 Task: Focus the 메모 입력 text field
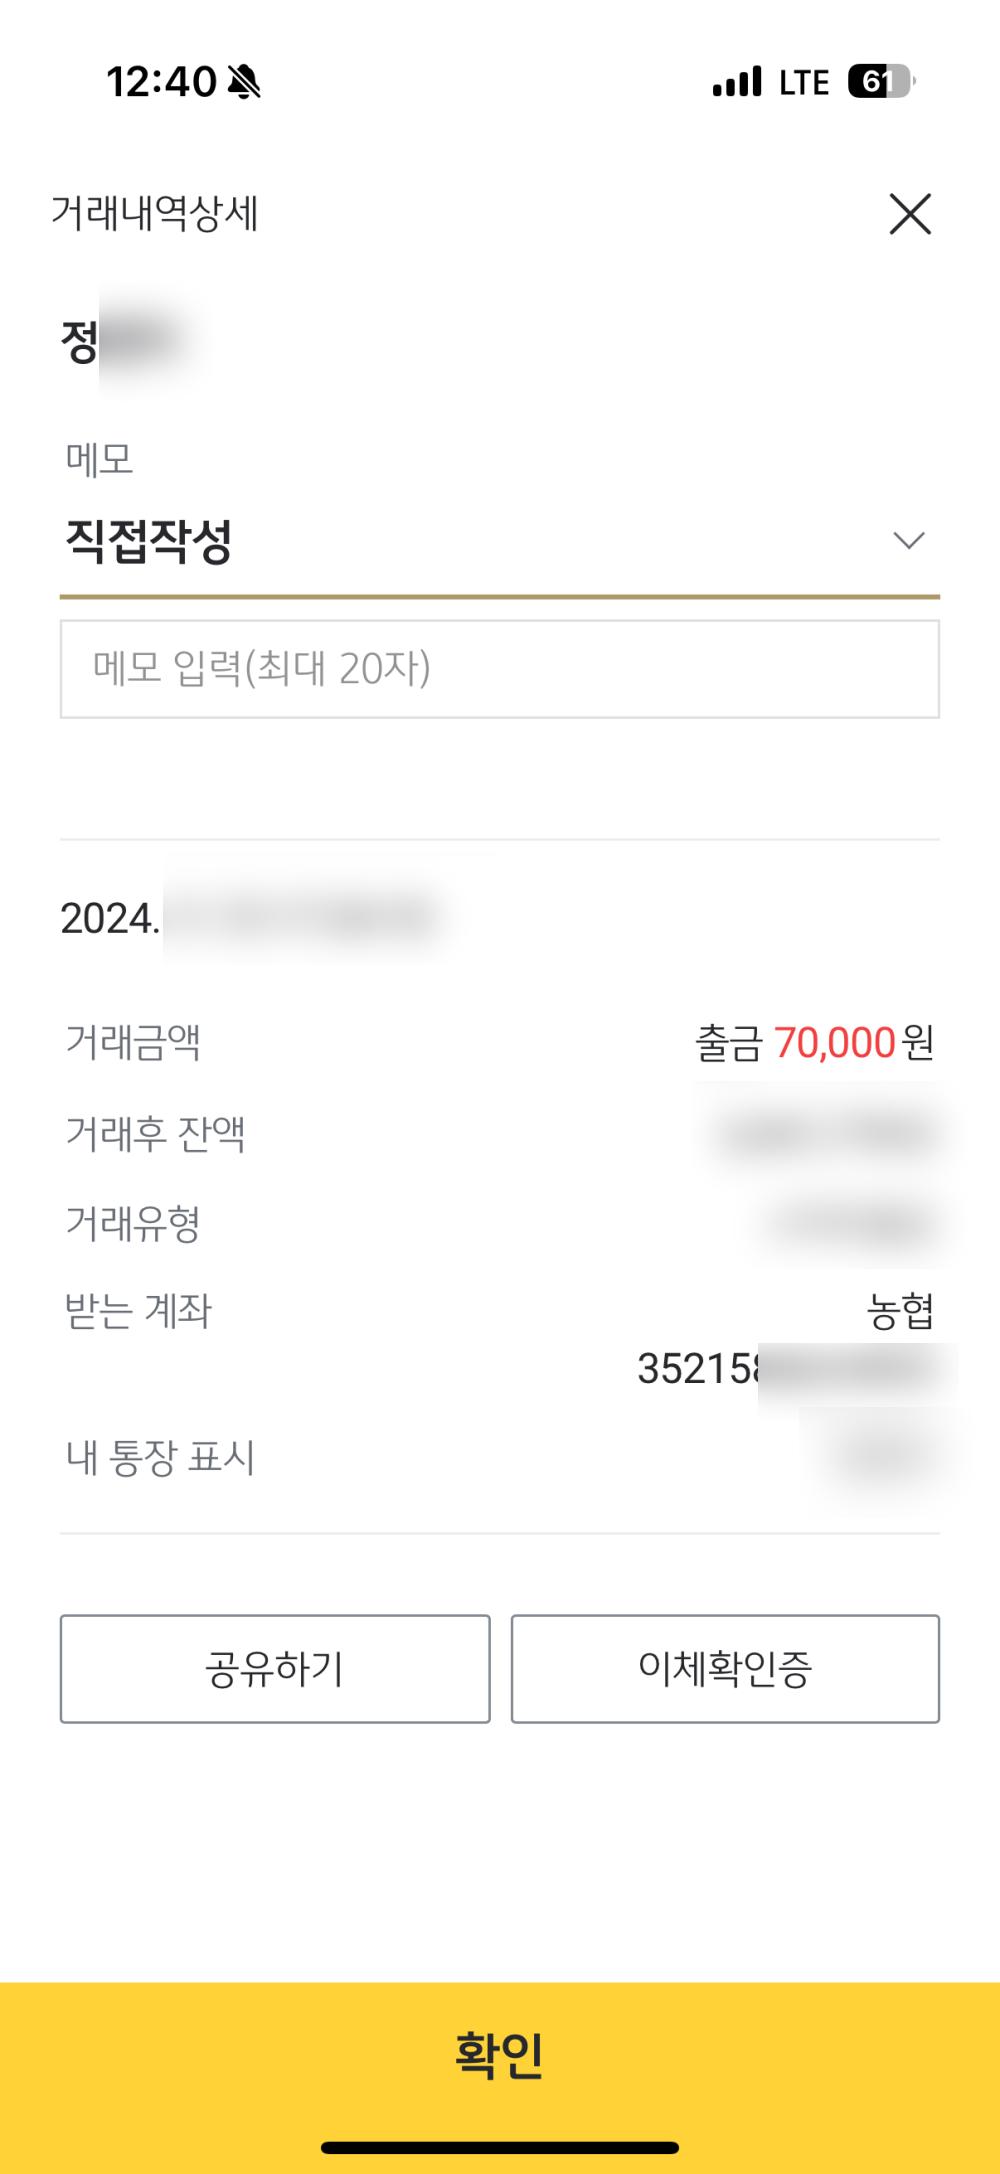pos(500,669)
